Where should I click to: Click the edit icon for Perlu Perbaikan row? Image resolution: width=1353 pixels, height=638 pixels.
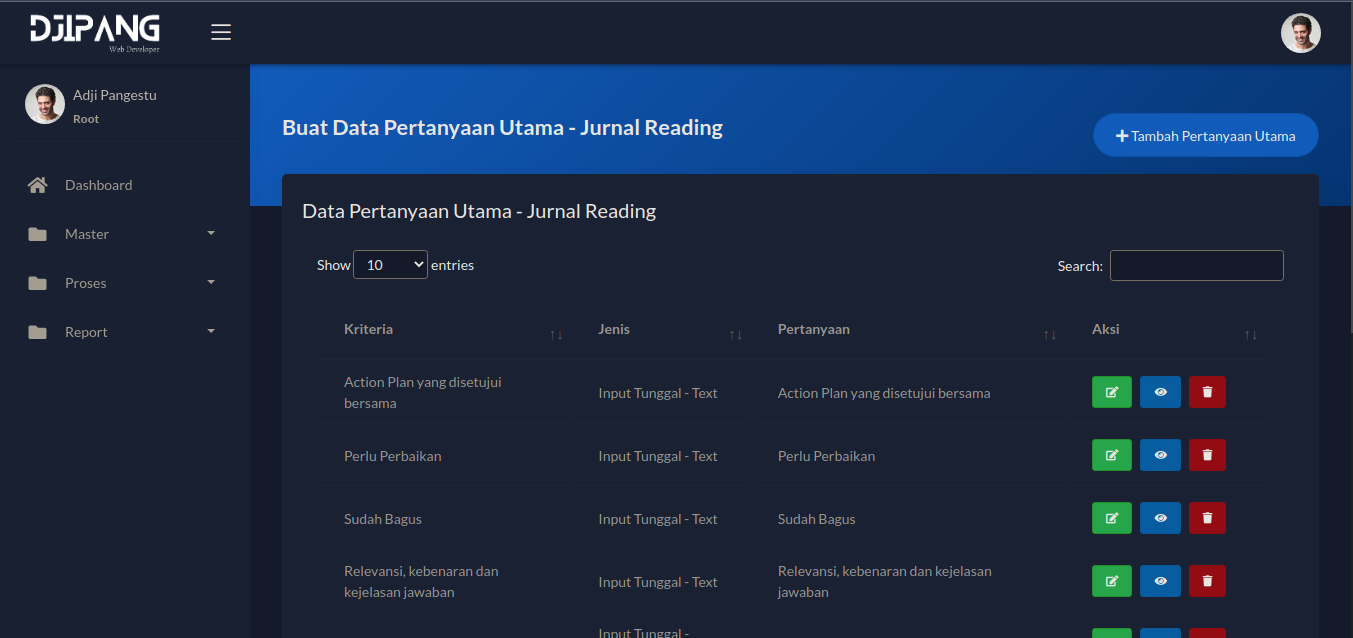[x=1111, y=455]
